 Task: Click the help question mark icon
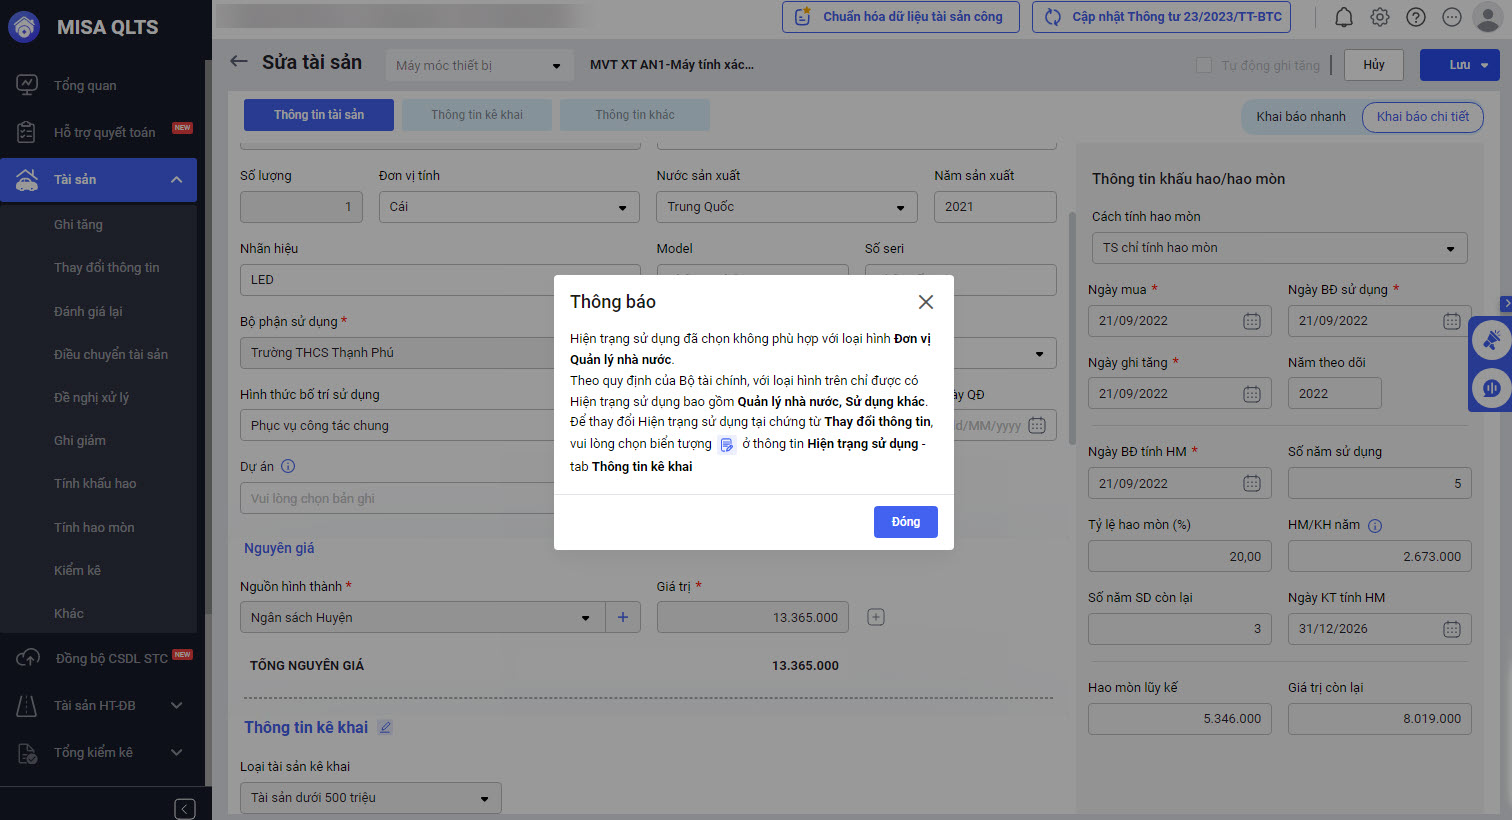point(1416,17)
